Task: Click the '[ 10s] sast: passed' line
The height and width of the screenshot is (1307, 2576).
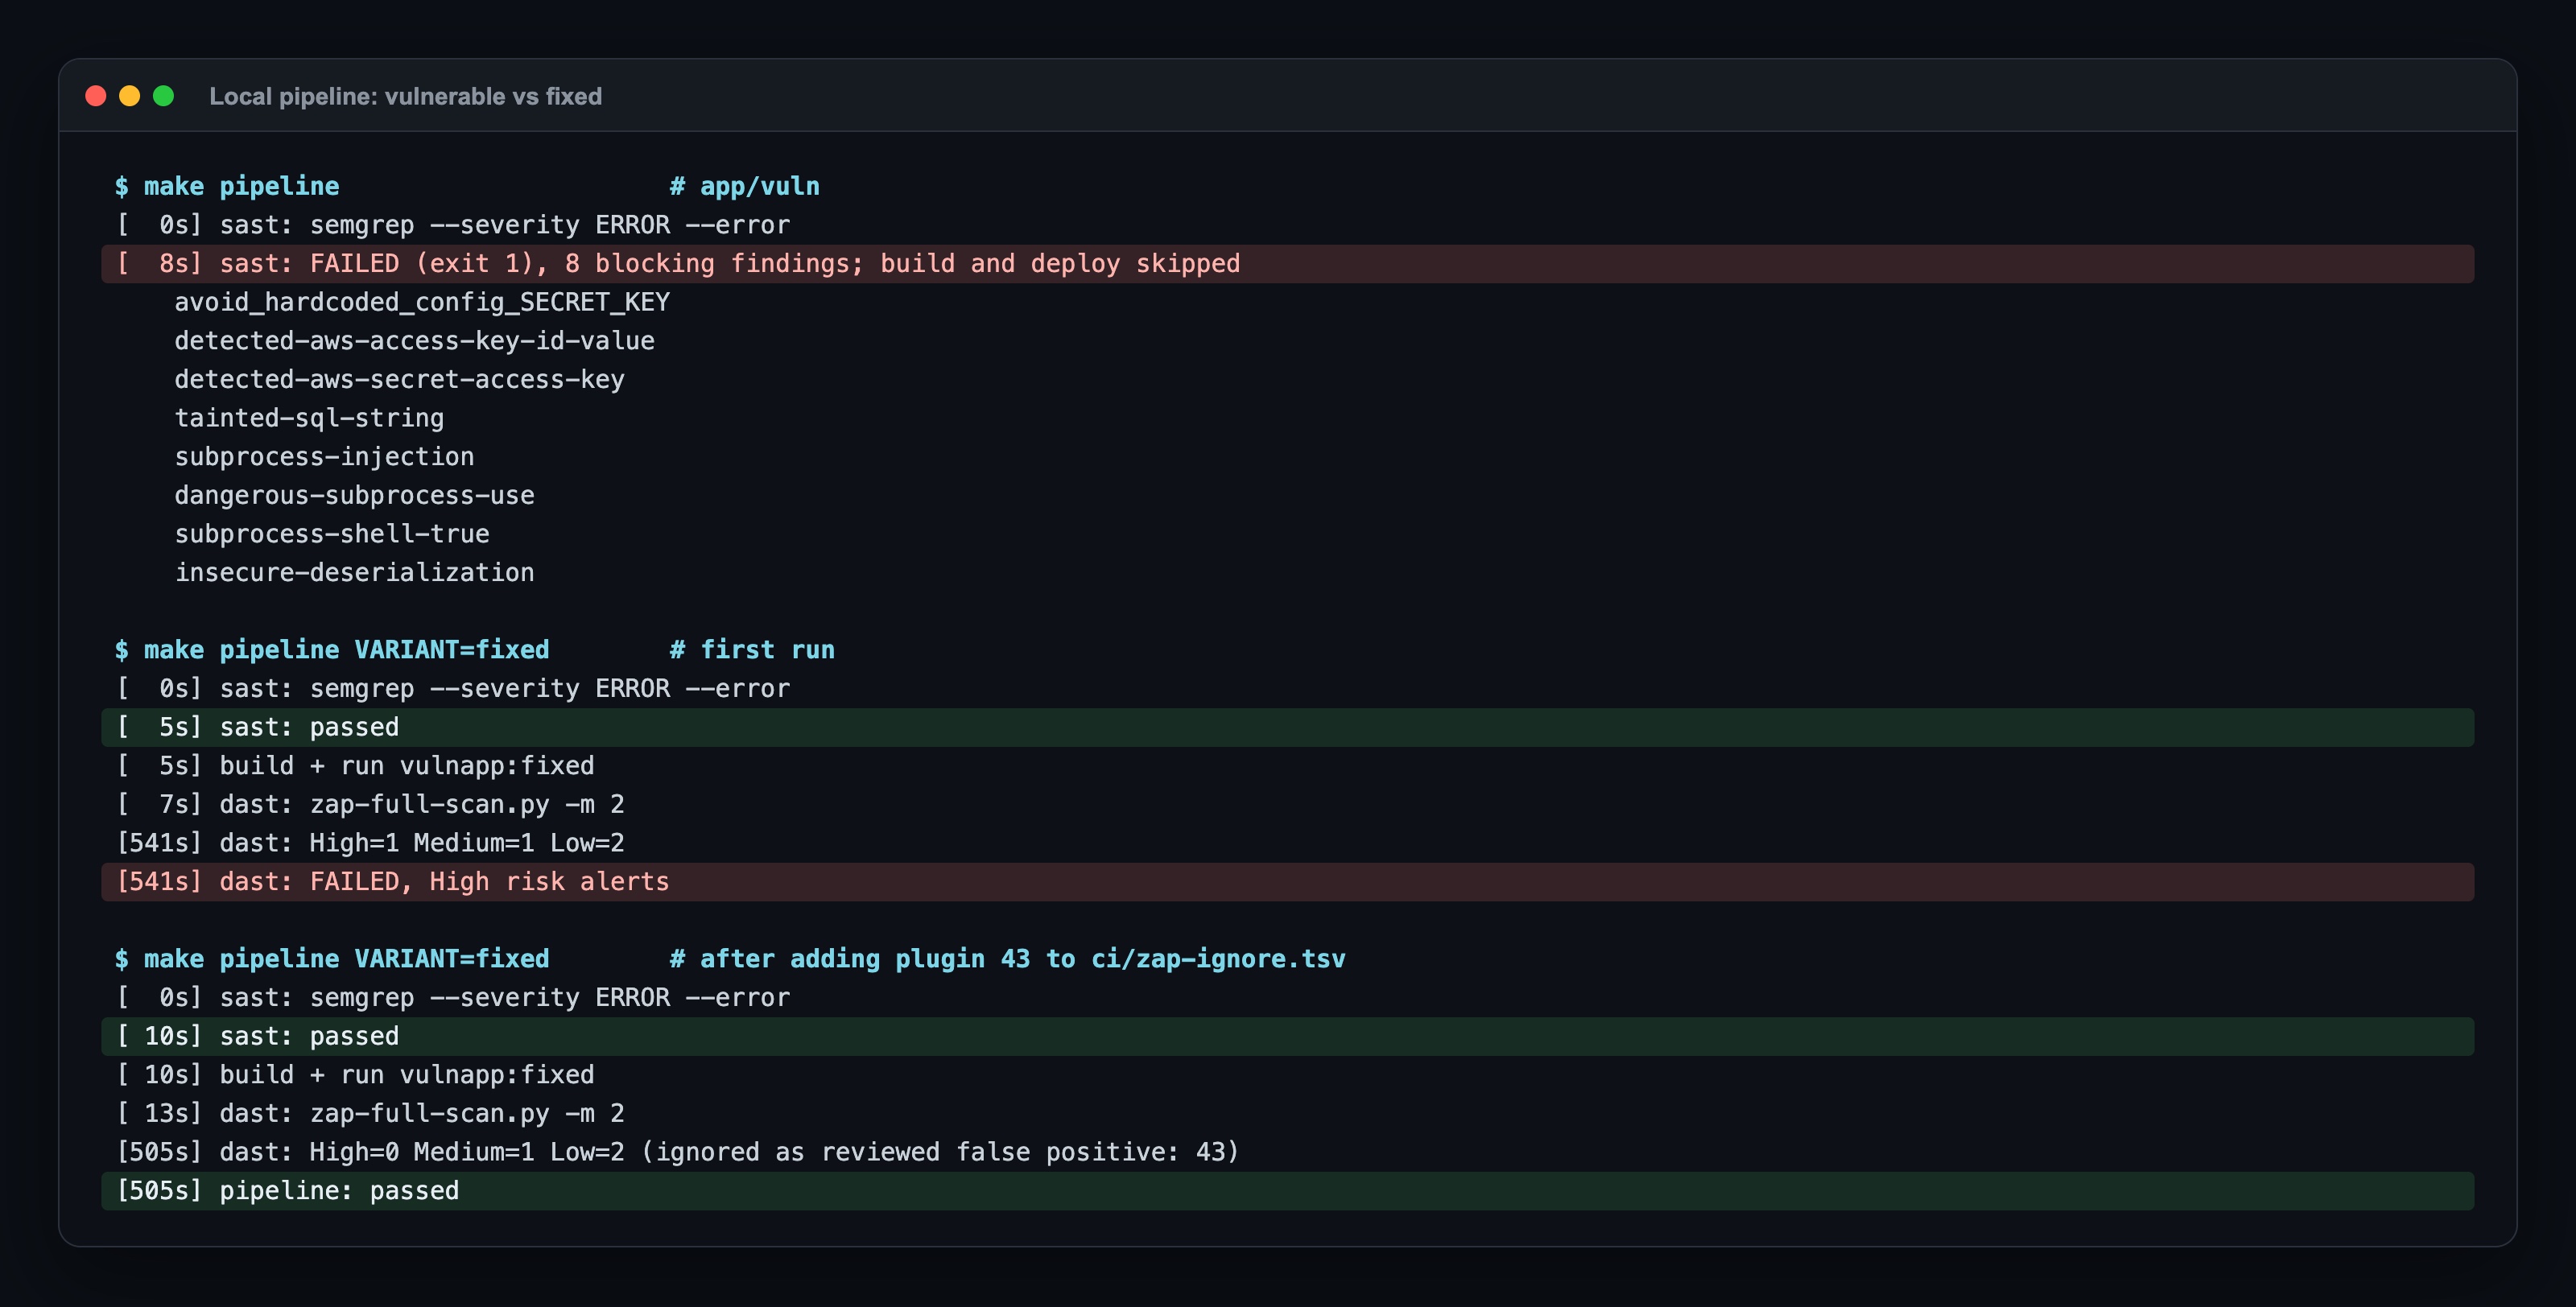Action: (1288, 1037)
